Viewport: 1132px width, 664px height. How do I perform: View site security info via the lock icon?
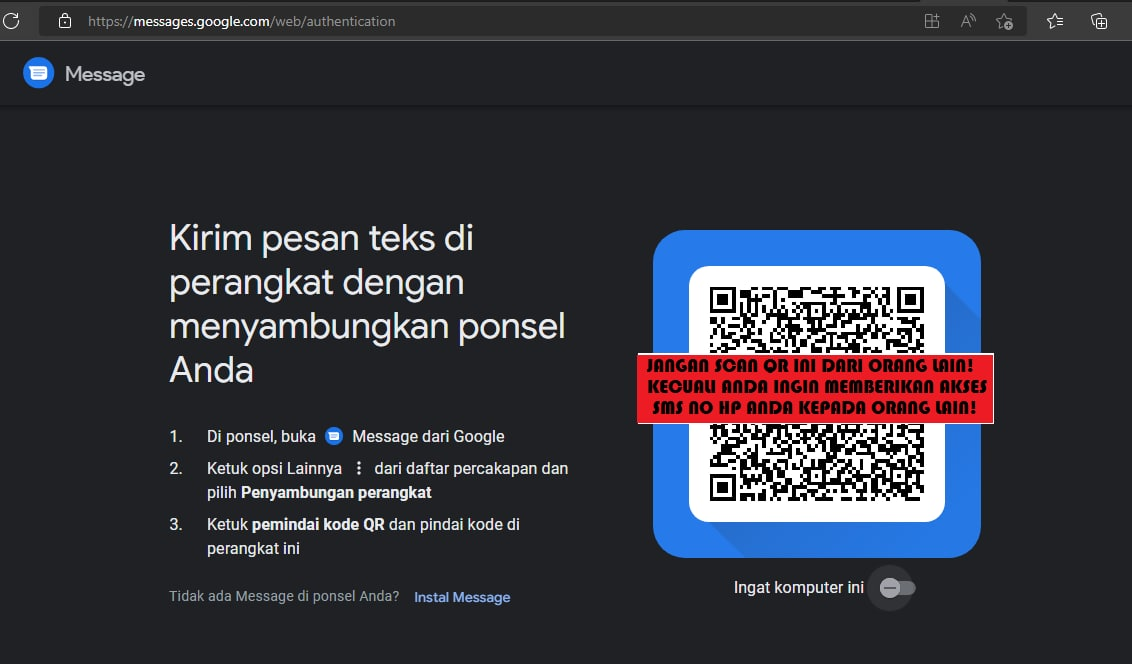[65, 21]
